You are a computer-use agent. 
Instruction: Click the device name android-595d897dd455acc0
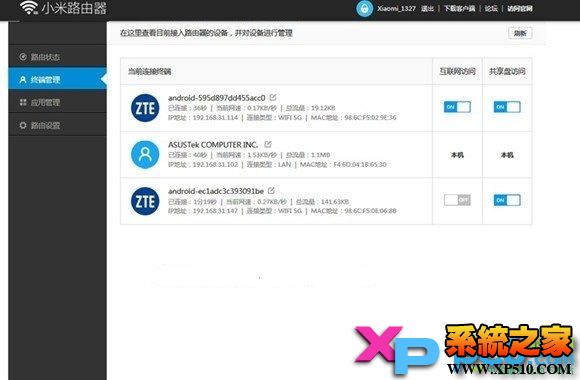pos(216,98)
